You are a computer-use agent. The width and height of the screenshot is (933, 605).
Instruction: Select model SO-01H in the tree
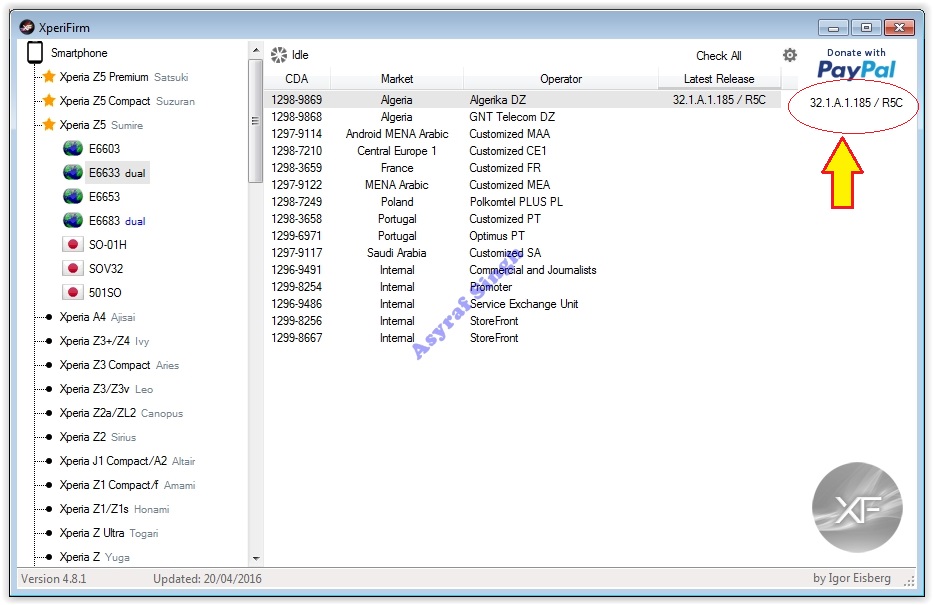[108, 244]
